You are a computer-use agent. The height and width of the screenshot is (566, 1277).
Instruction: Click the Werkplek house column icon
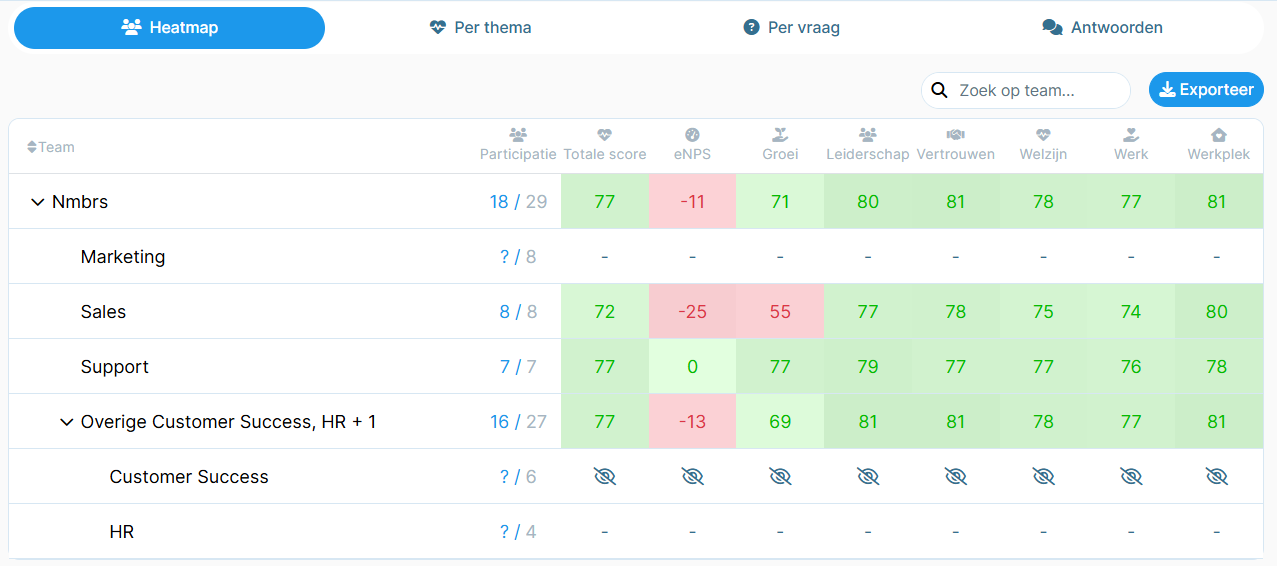1218,135
